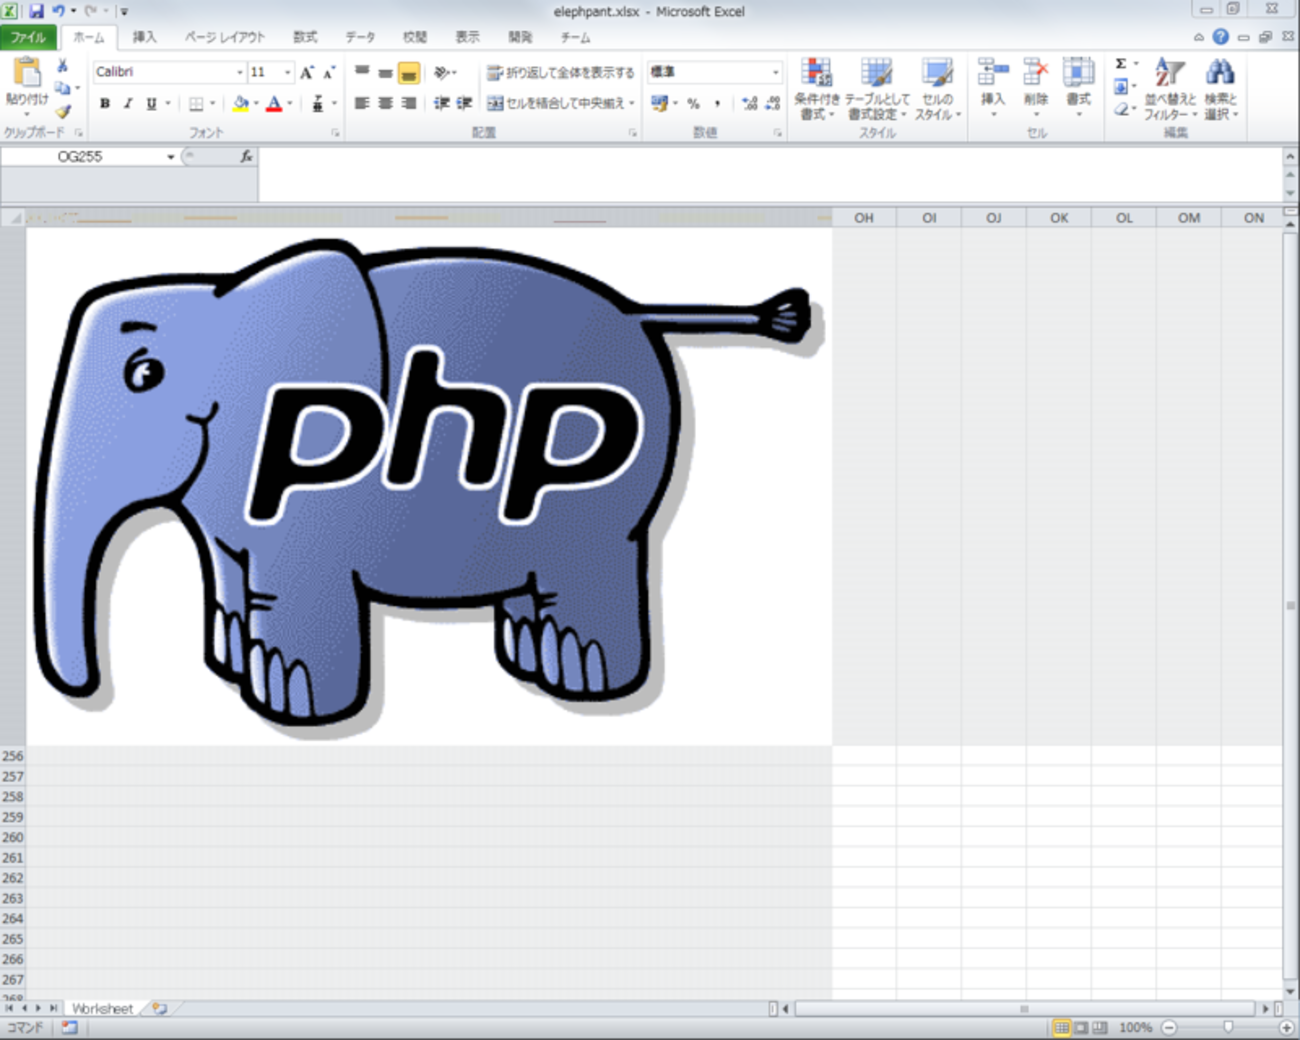Toggle center horizontal alignment
The height and width of the screenshot is (1040, 1300).
pos(385,103)
